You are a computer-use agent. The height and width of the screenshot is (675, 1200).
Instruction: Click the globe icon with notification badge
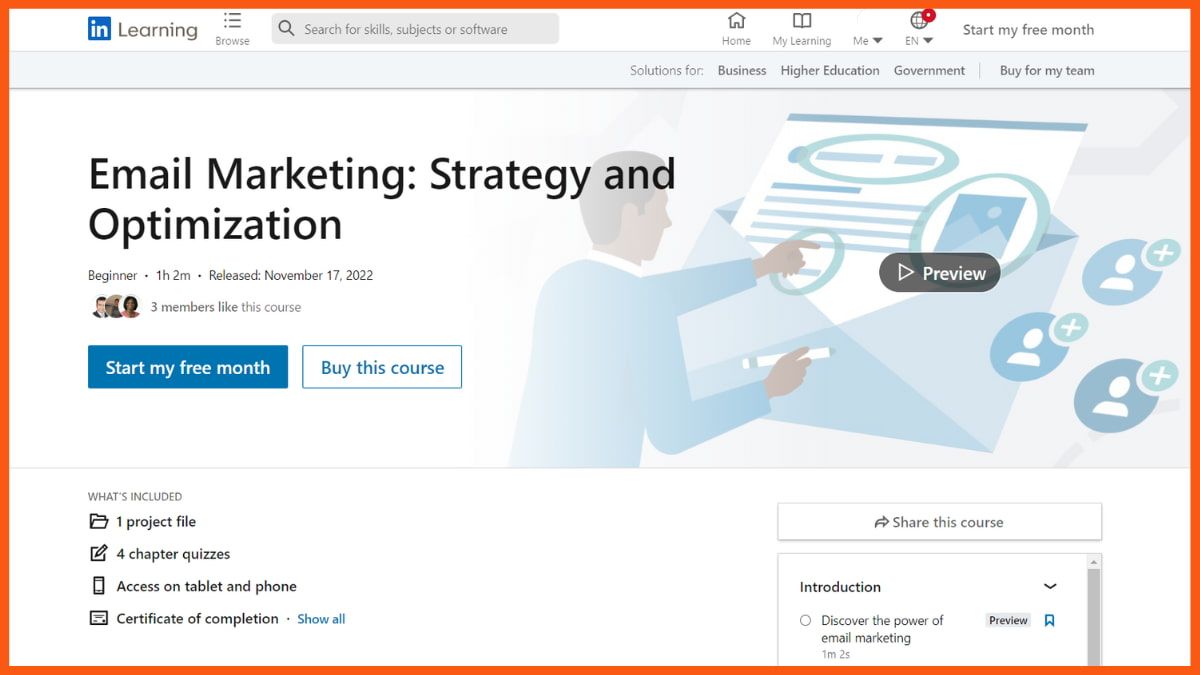(917, 20)
